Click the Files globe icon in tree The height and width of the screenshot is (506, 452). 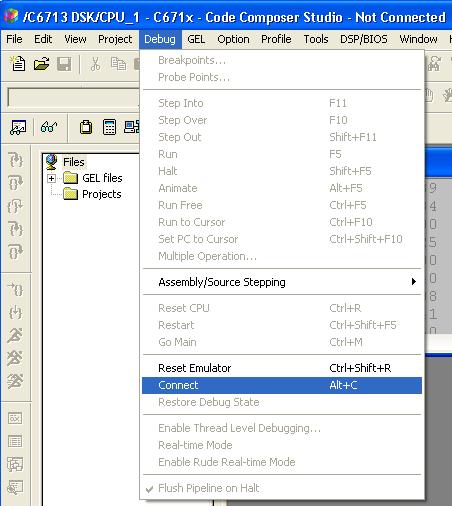(x=51, y=162)
